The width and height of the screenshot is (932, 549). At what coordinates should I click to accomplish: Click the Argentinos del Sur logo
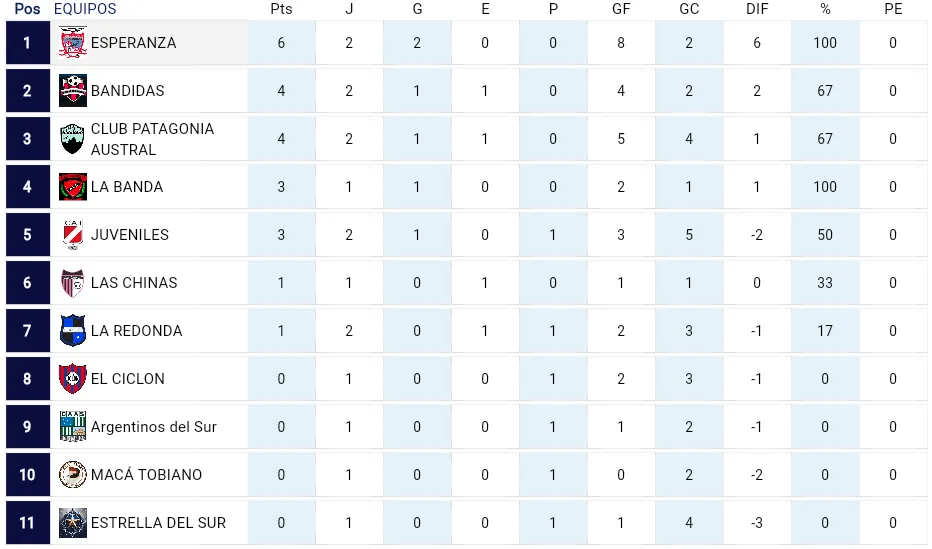click(72, 427)
